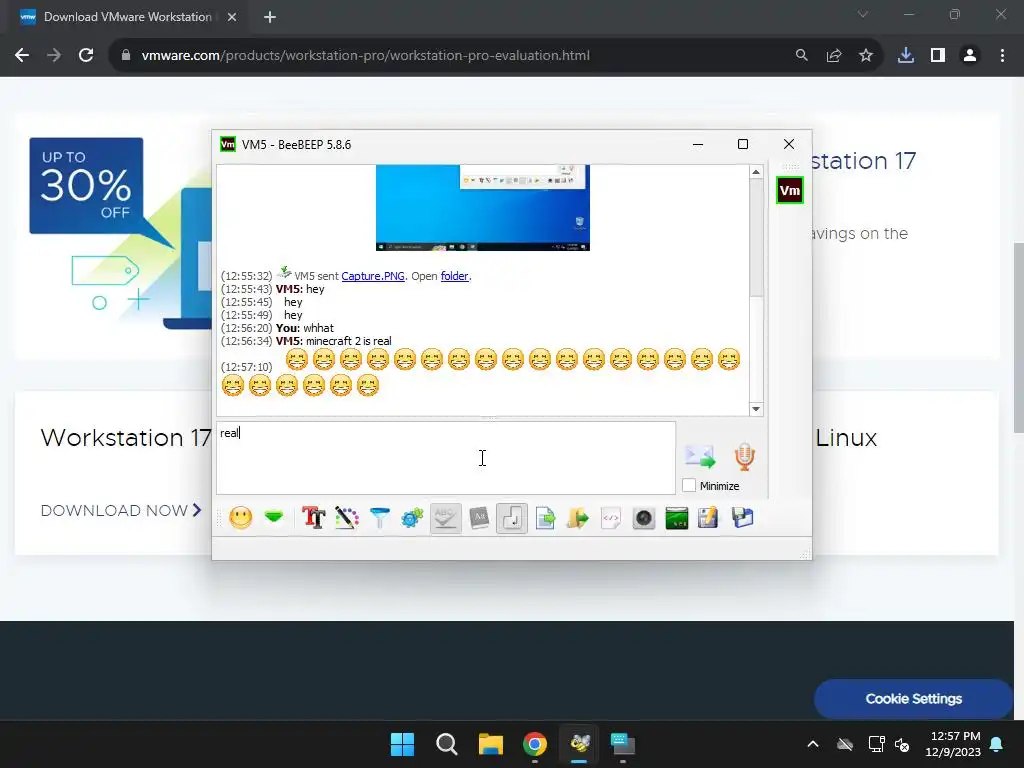This screenshot has height=768, width=1024.
Task: Record a voice message with microphone icon
Action: point(744,456)
